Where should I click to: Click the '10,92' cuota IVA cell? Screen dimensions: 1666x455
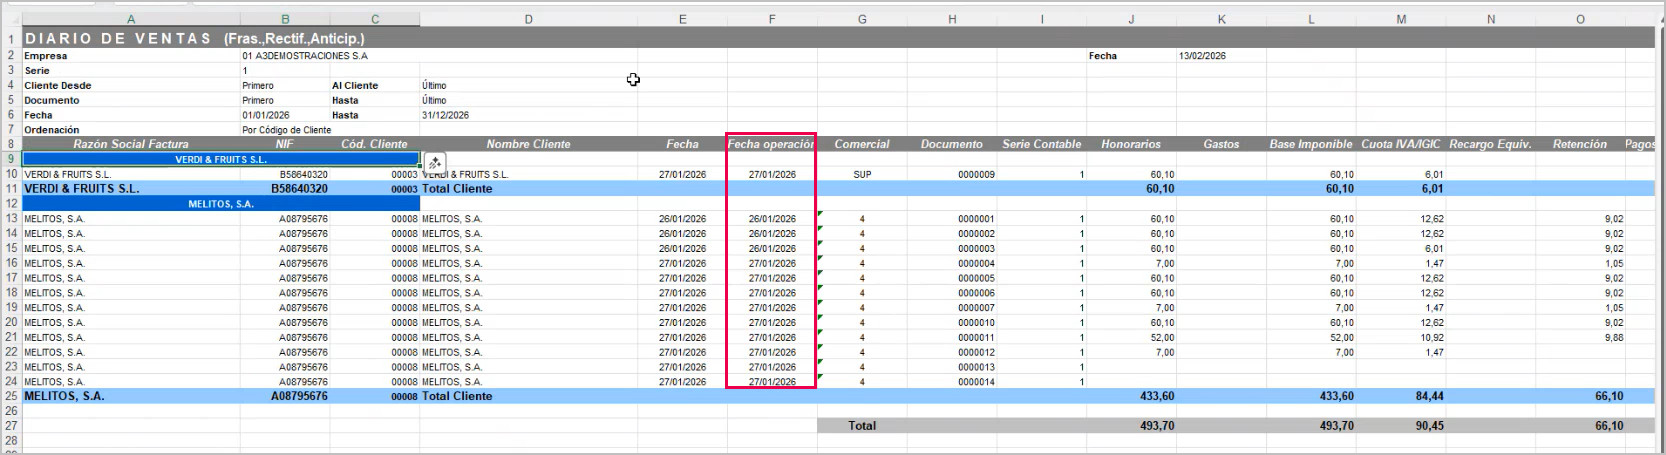pos(1401,337)
